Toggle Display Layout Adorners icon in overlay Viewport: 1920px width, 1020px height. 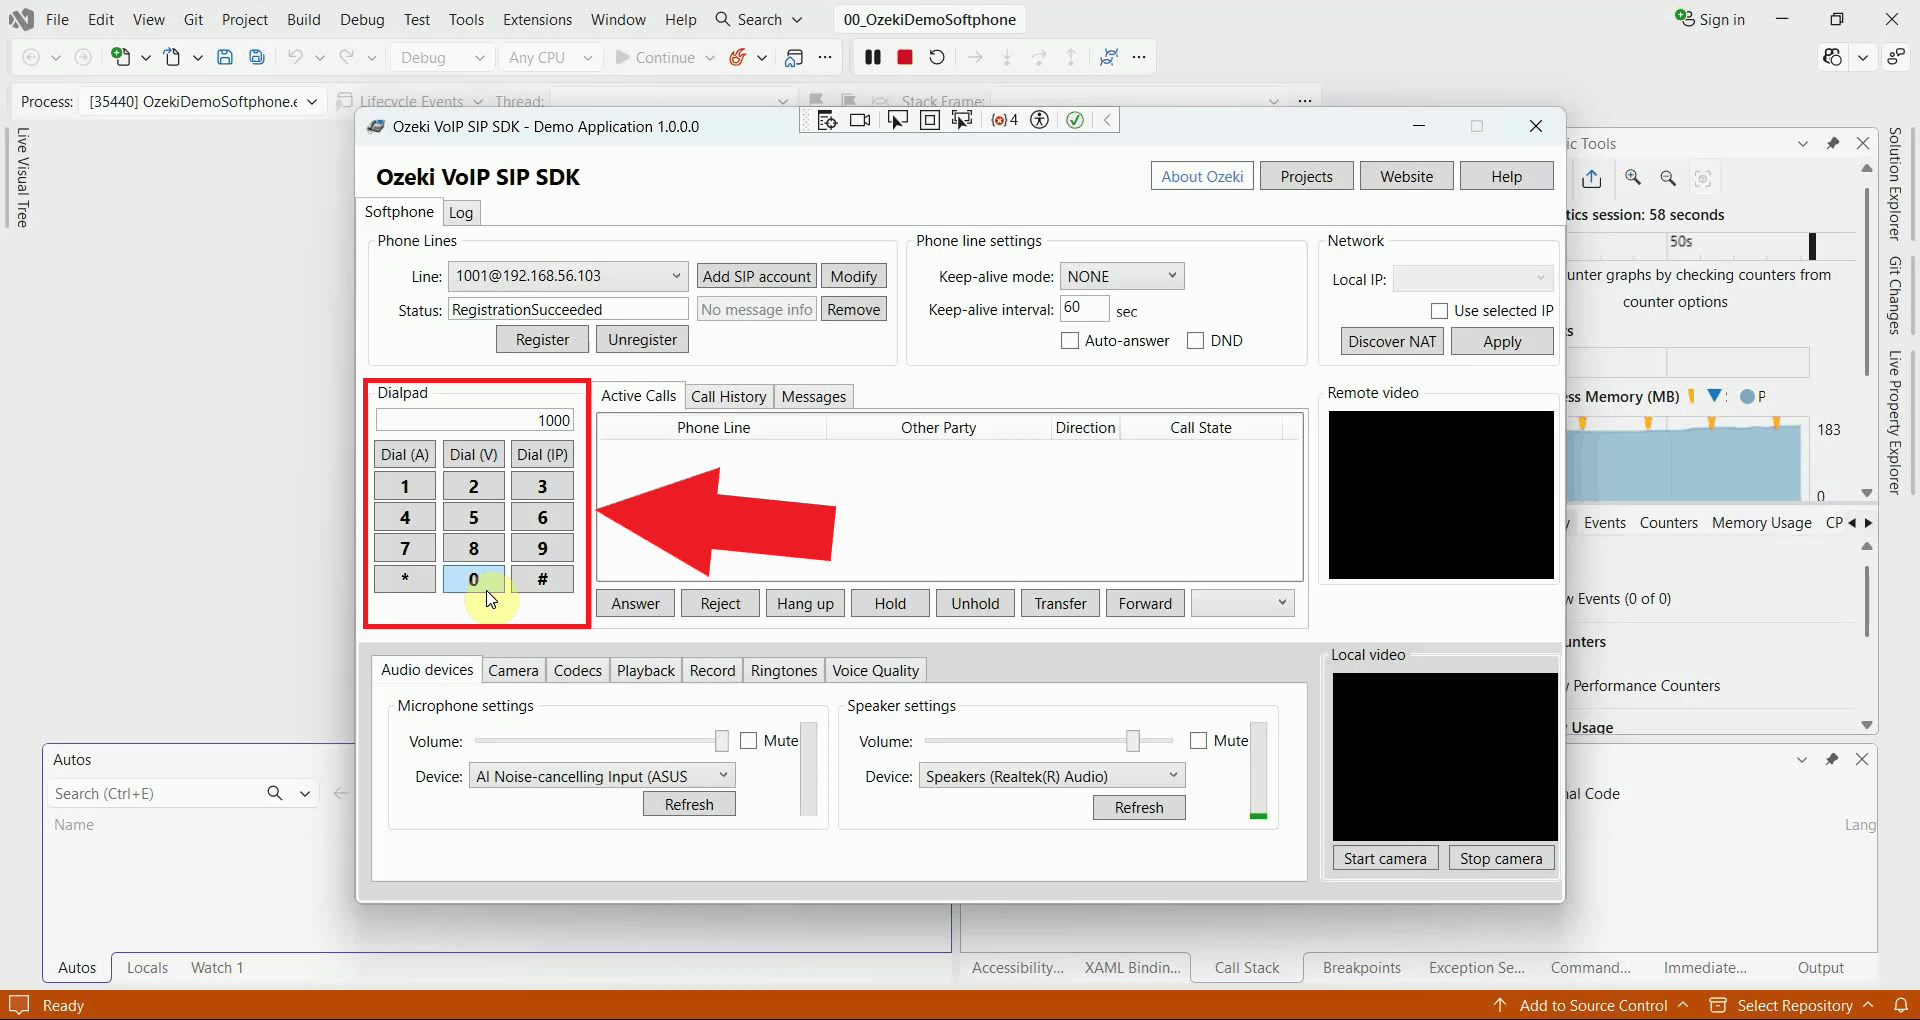coord(930,121)
